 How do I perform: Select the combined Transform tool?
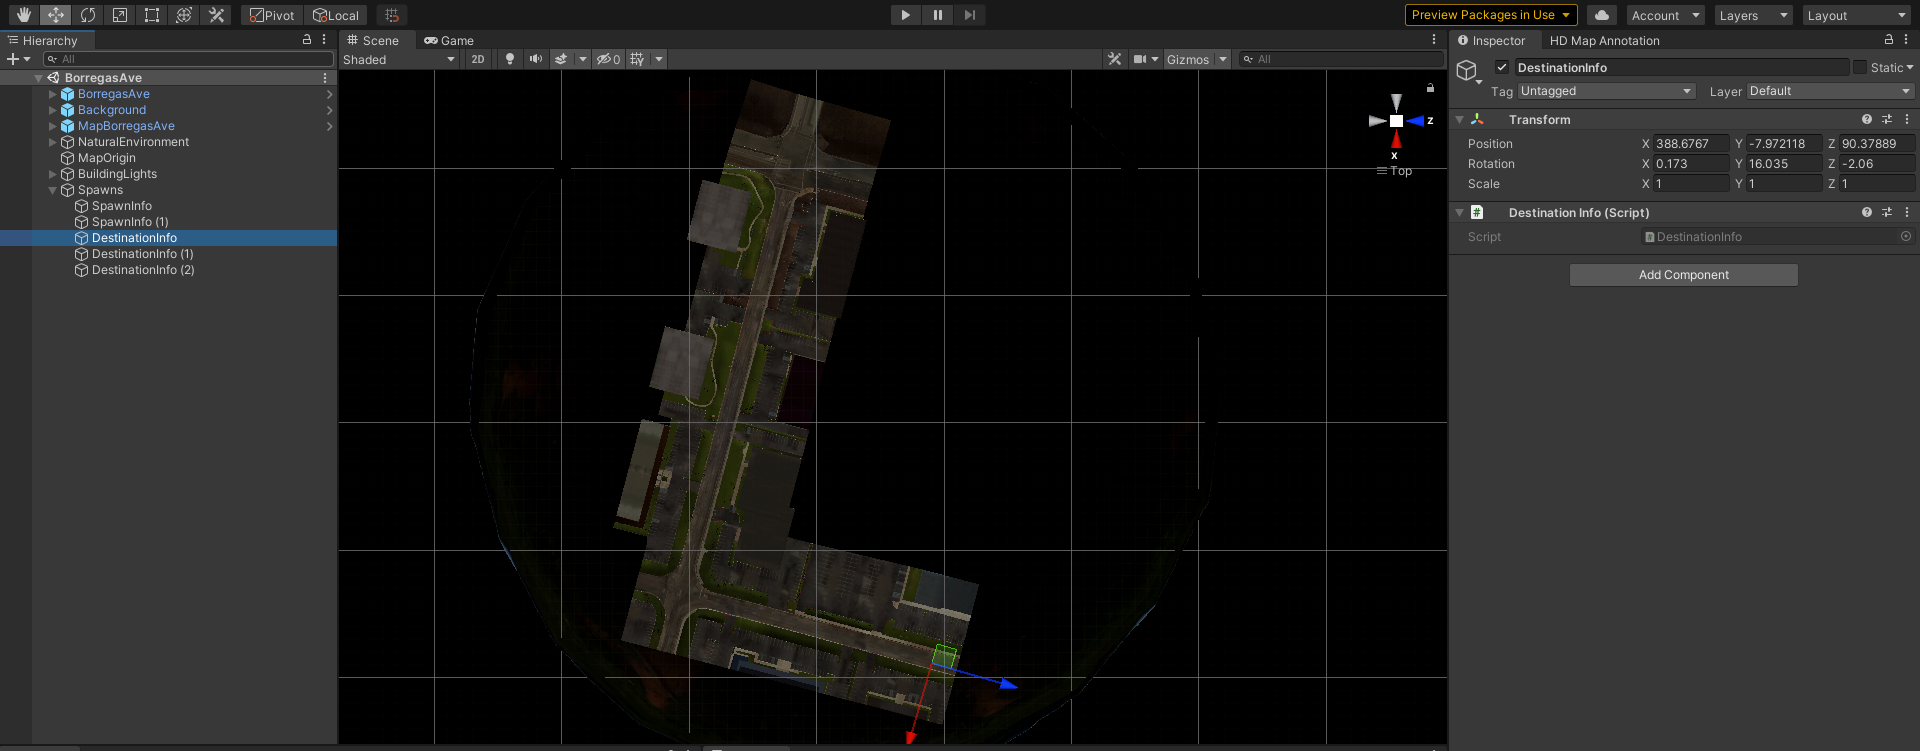[x=184, y=15]
